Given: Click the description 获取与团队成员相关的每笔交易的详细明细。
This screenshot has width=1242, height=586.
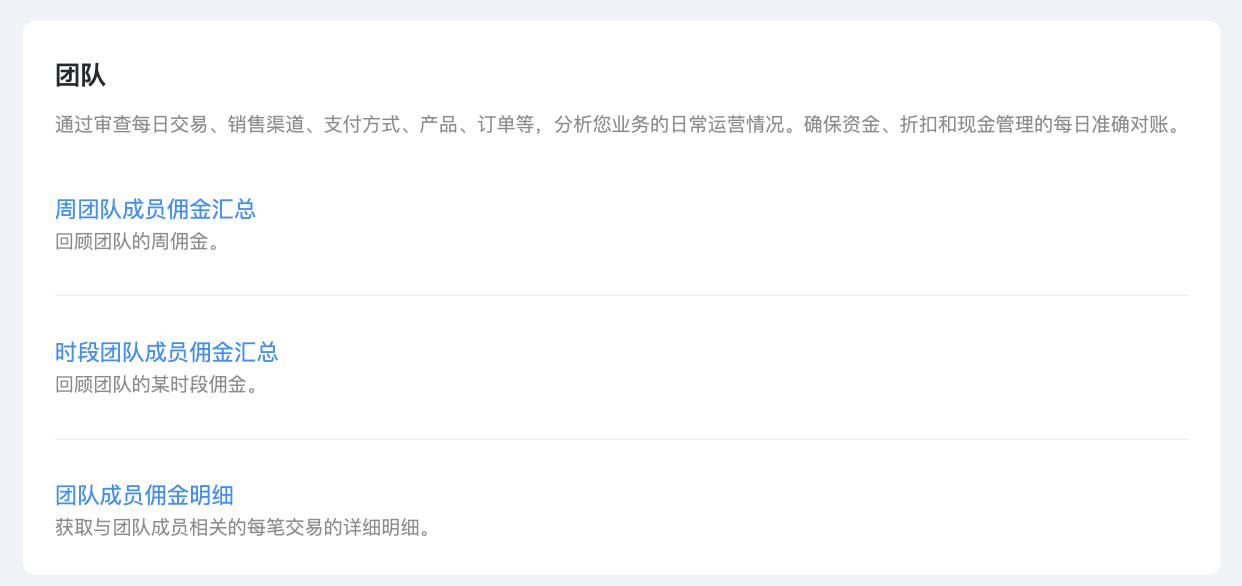Looking at the screenshot, I should tap(243, 527).
